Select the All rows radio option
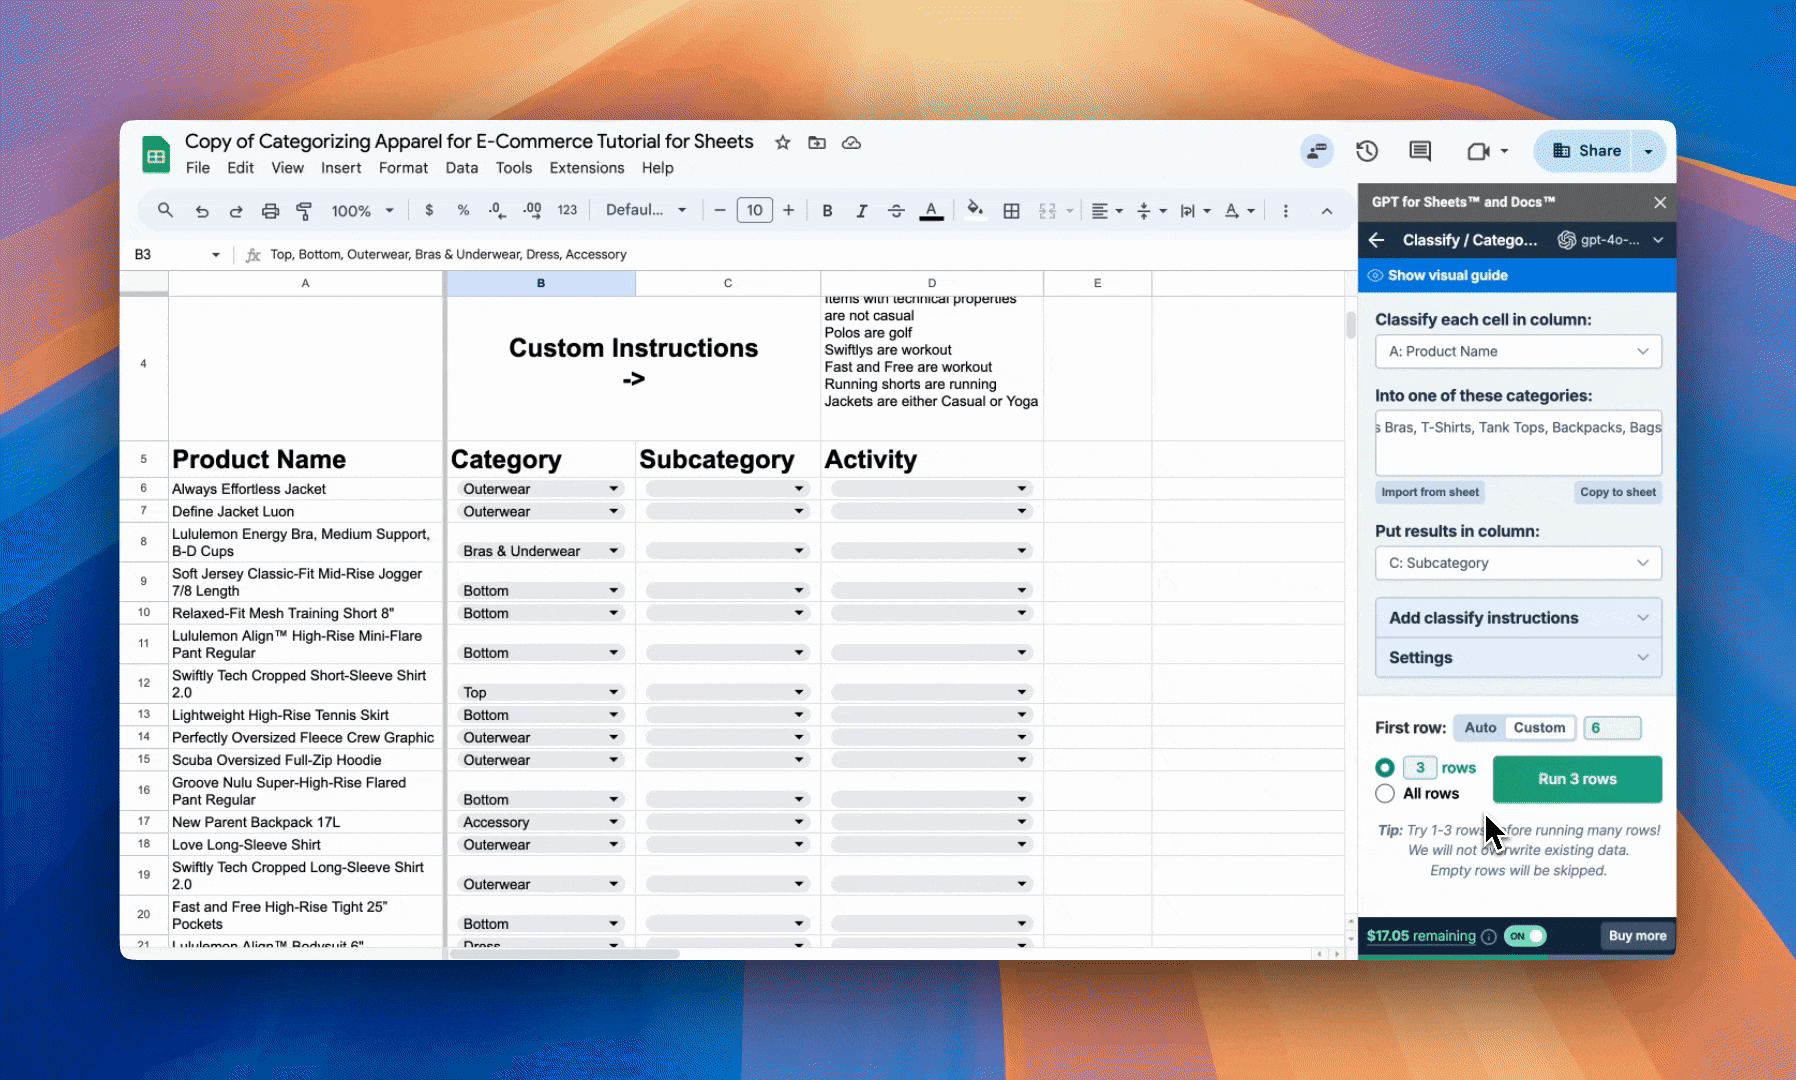The image size is (1796, 1080). coord(1385,794)
